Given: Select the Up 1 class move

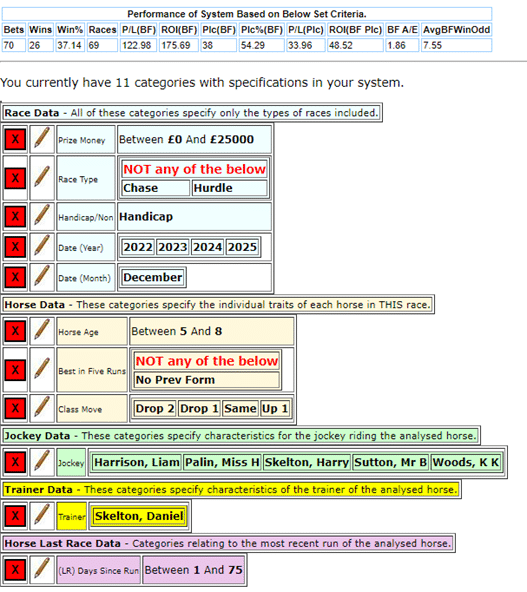Looking at the screenshot, I should (x=275, y=409).
